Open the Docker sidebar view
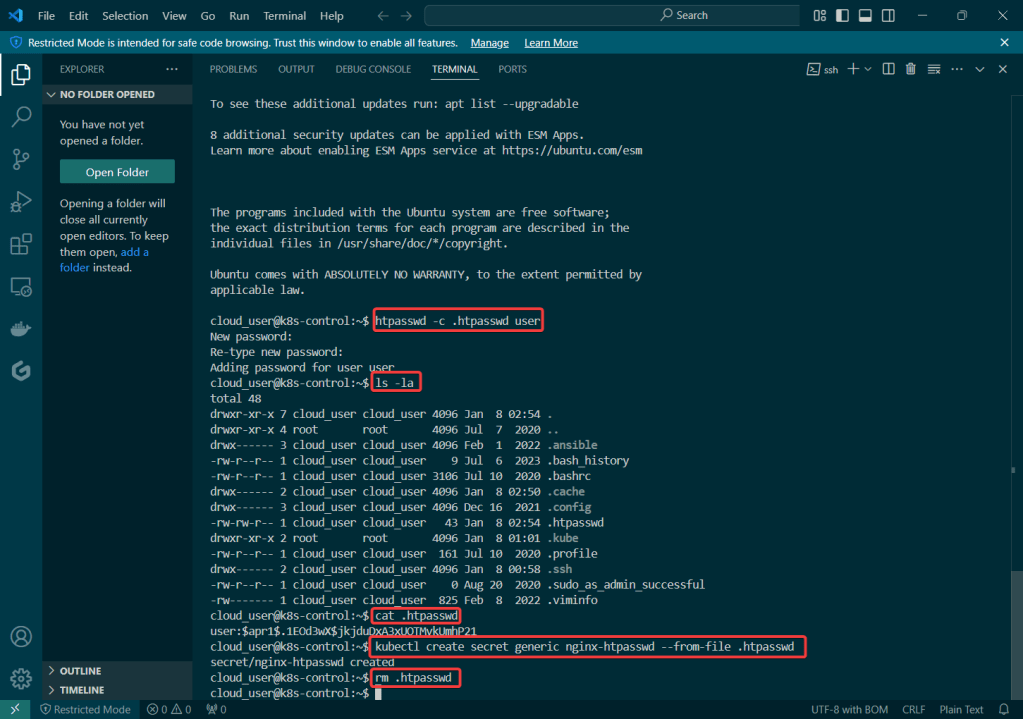Viewport: 1023px width, 719px height. coord(20,329)
